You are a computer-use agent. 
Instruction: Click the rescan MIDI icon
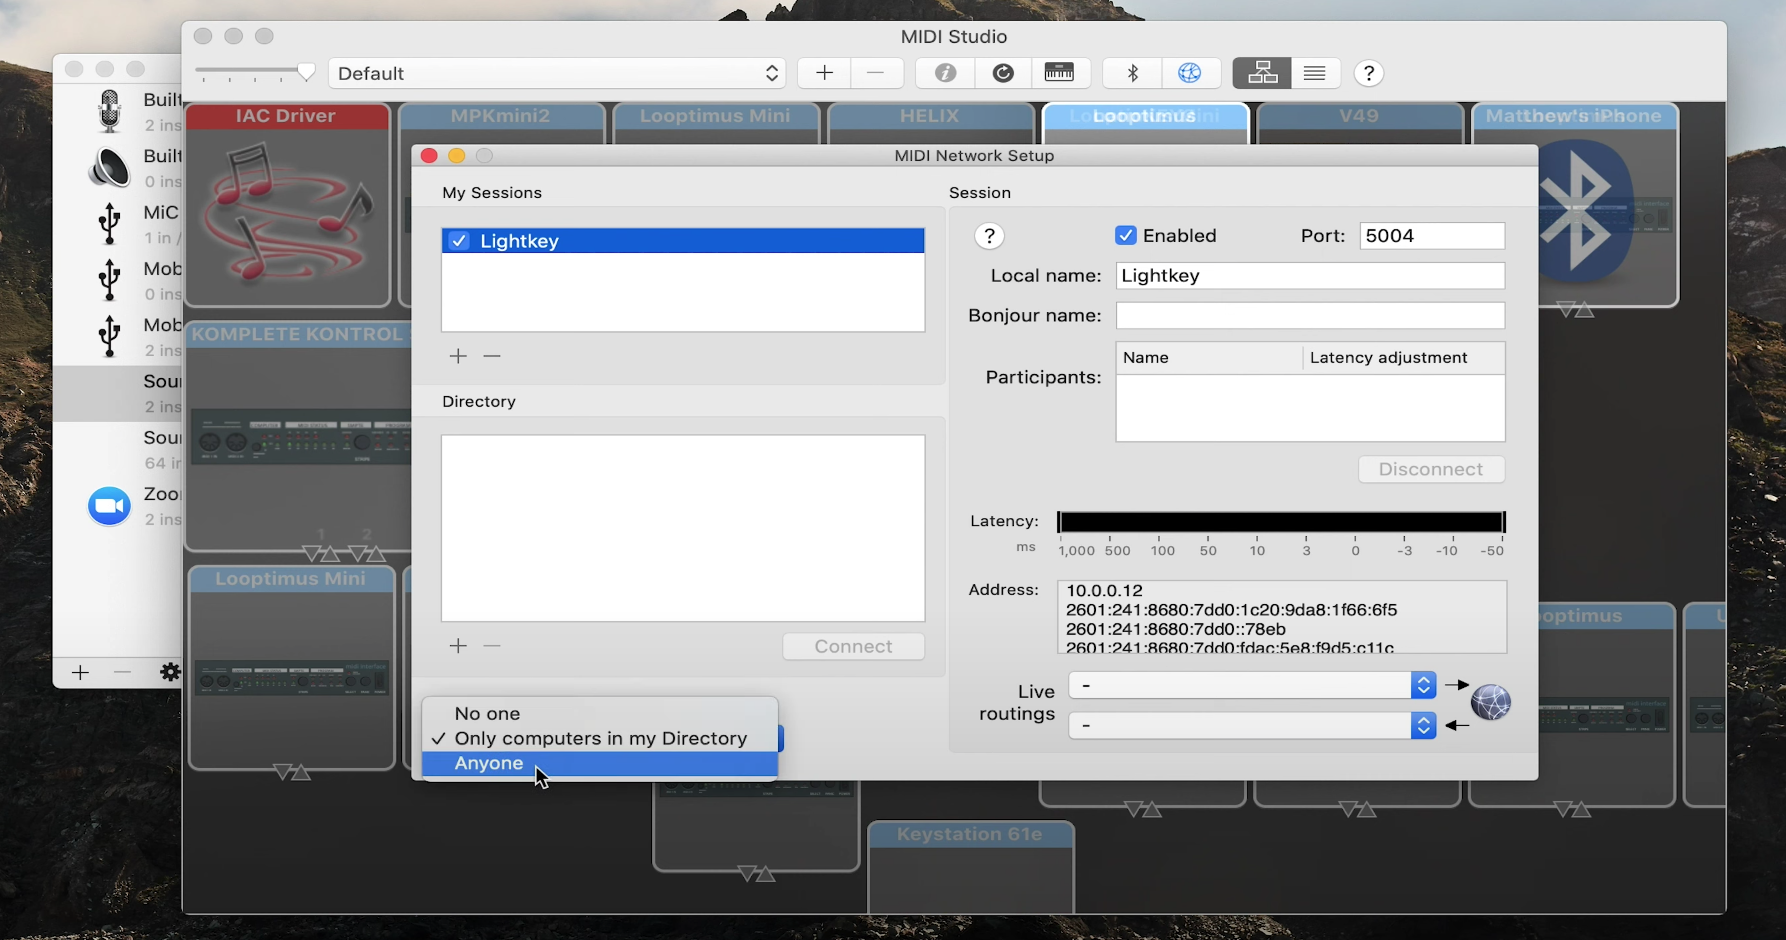[1003, 73]
